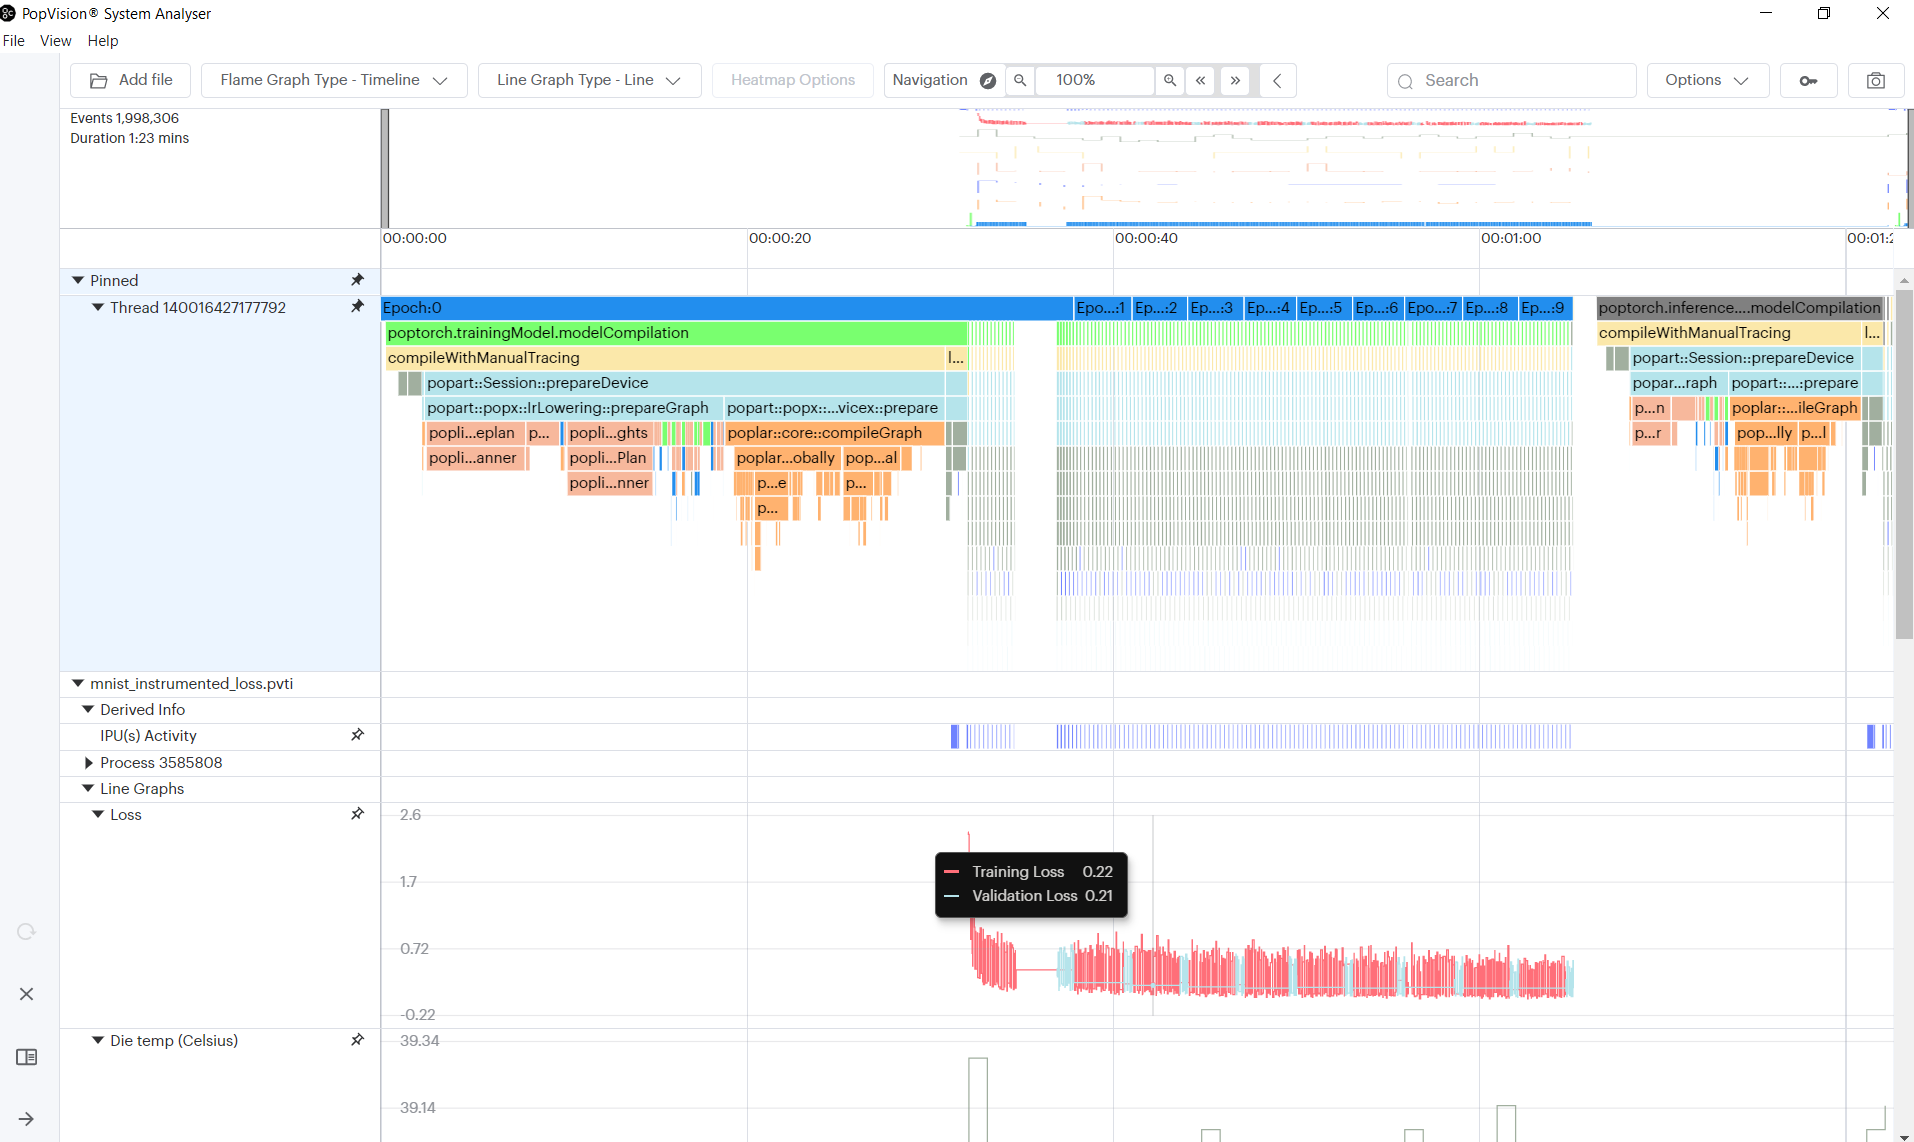1914x1142 pixels.
Task: Open the Navigation compass tool
Action: point(987,80)
